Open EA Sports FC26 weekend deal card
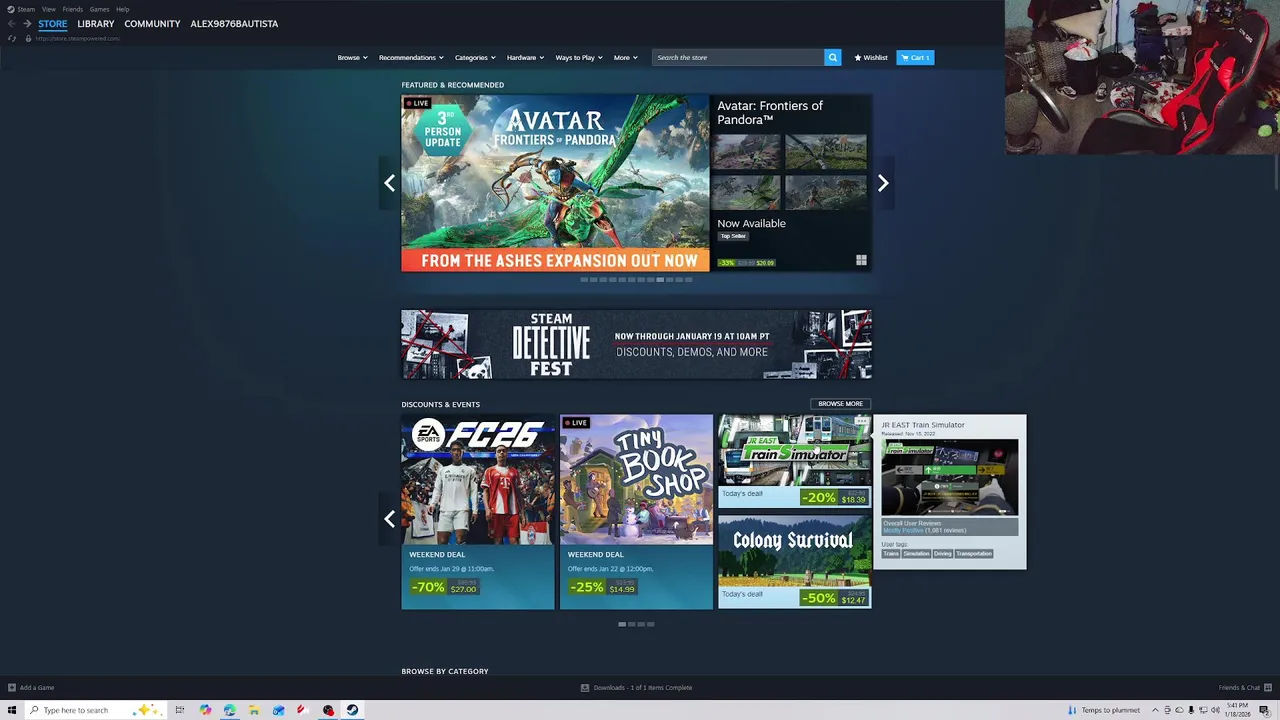Viewport: 1280px width, 720px height. pos(478,512)
